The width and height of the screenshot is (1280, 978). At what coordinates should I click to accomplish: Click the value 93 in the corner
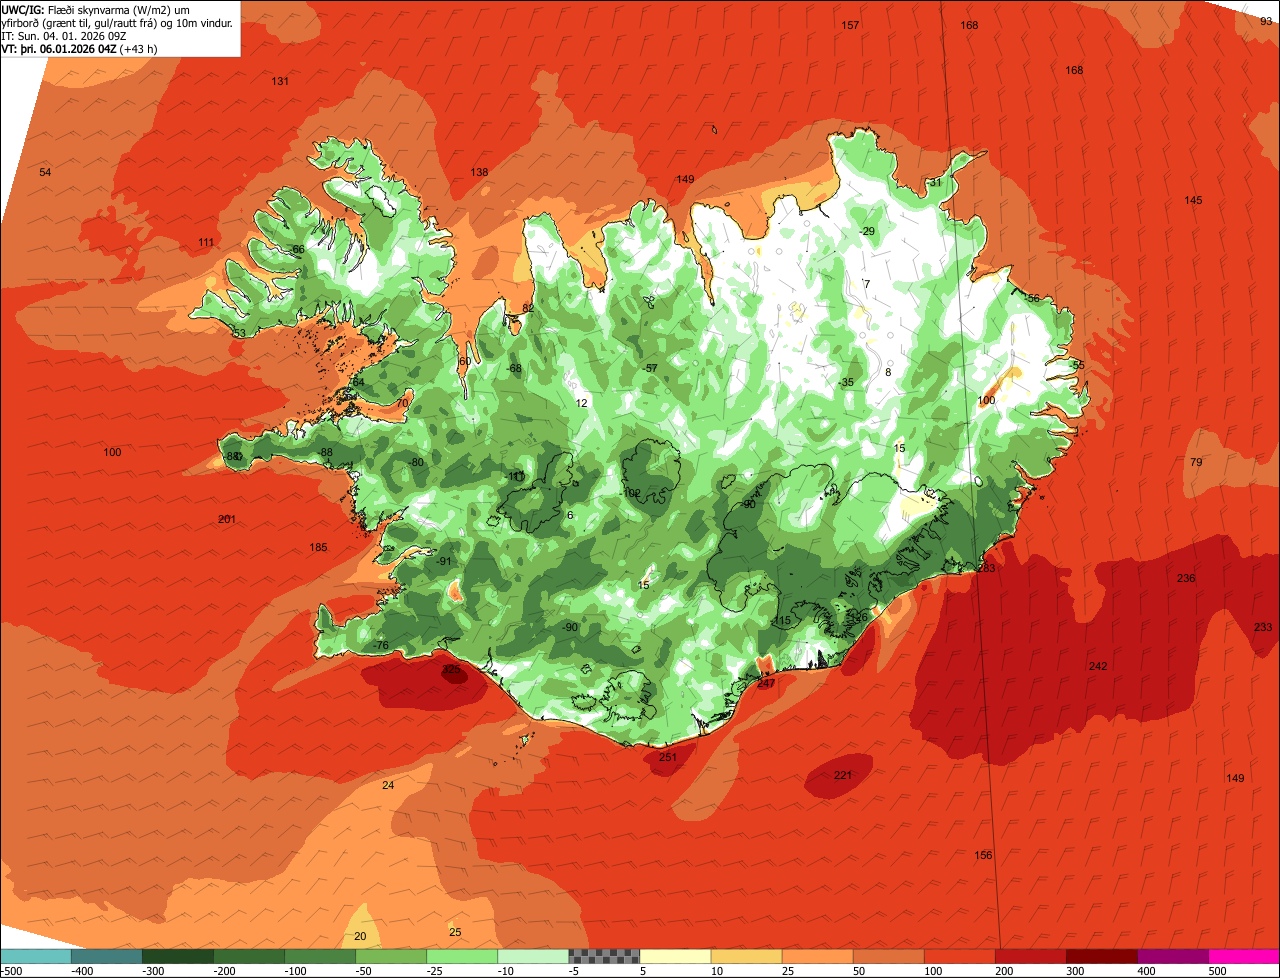pos(1266,21)
